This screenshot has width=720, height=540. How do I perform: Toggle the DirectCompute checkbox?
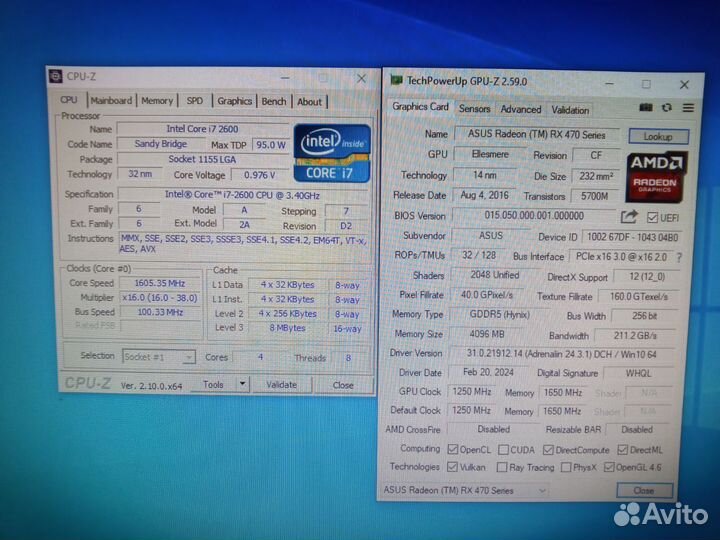[548, 450]
